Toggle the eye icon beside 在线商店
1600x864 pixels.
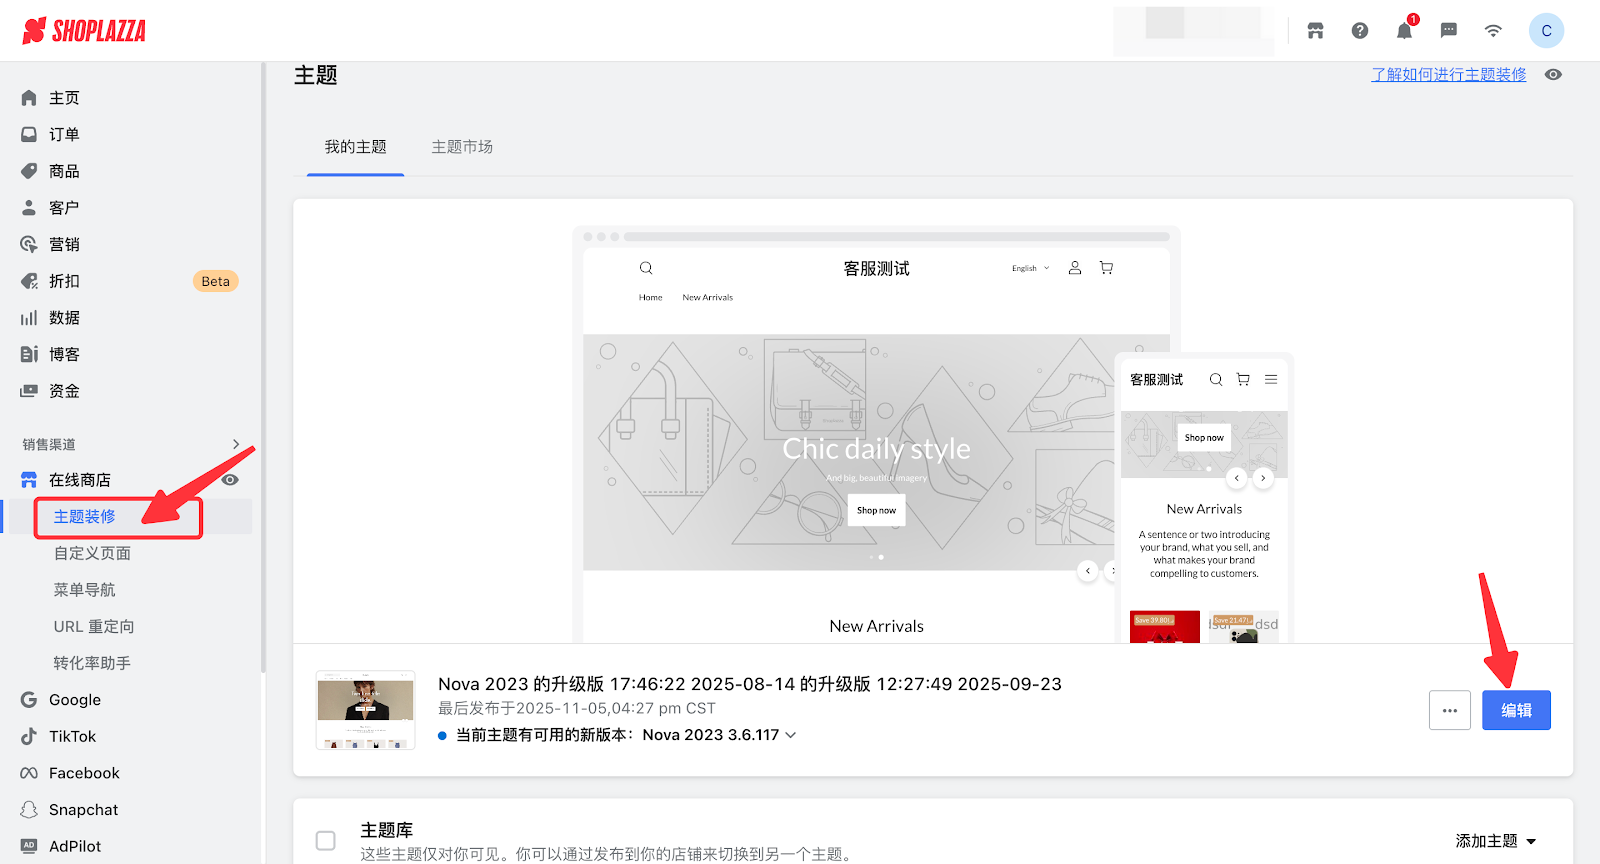(230, 480)
